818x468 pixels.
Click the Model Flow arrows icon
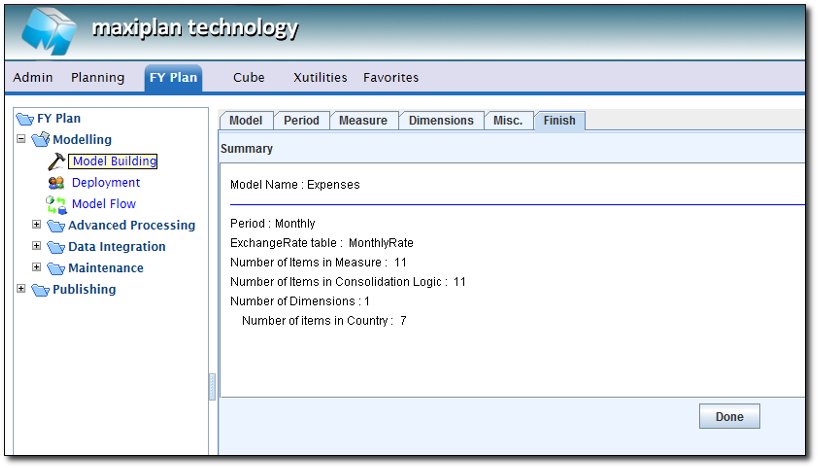(x=56, y=204)
